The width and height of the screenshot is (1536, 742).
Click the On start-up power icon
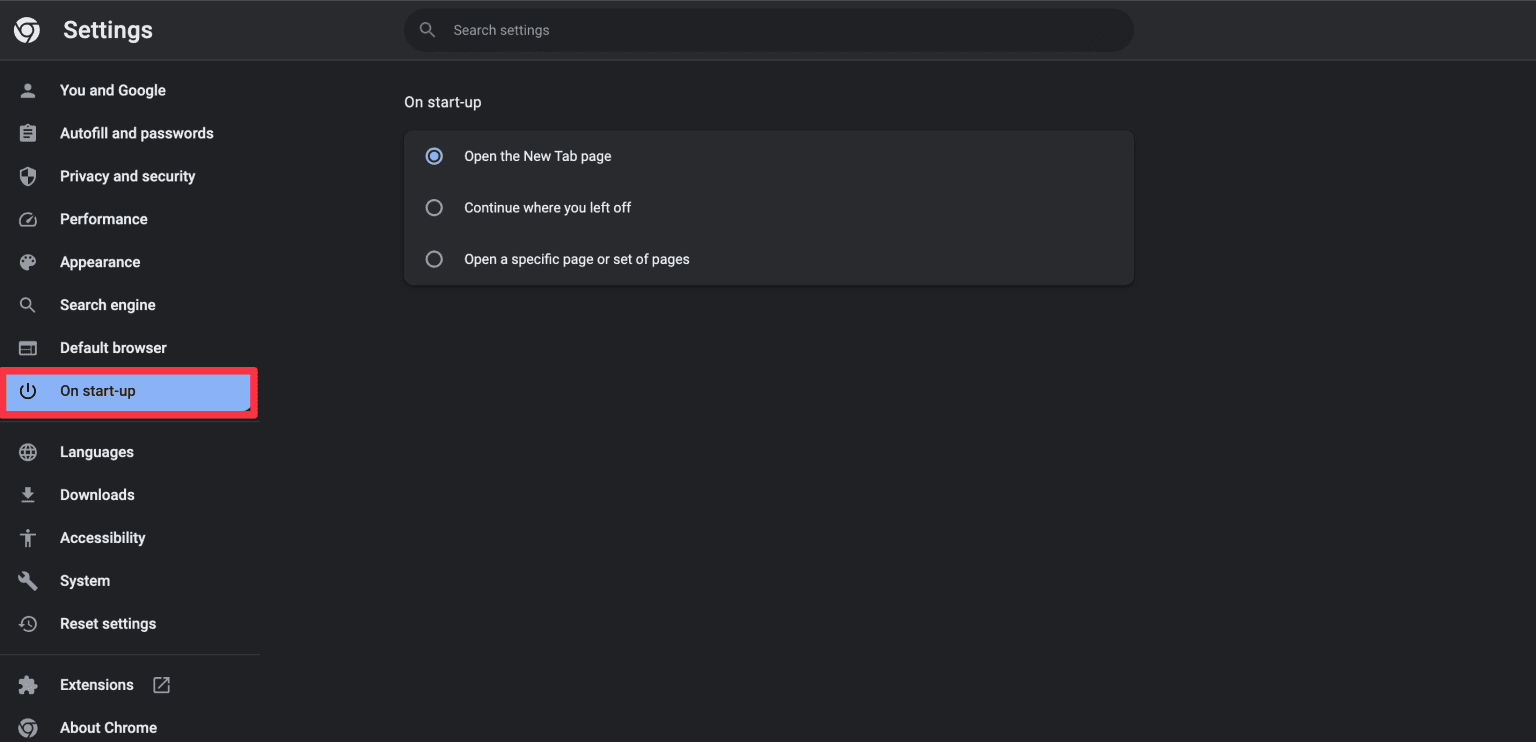pyautogui.click(x=27, y=391)
